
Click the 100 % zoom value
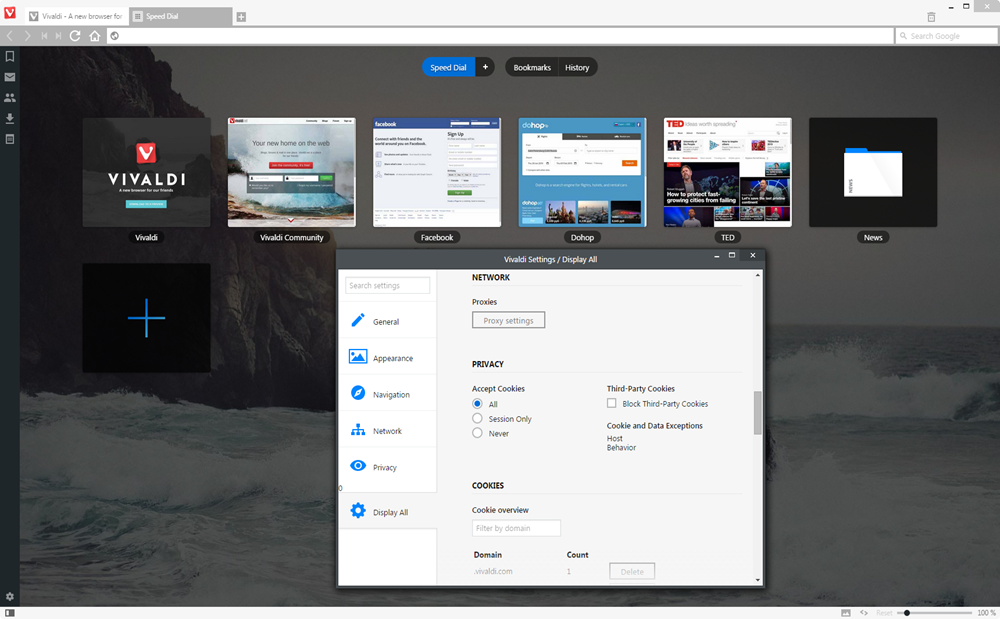986,613
